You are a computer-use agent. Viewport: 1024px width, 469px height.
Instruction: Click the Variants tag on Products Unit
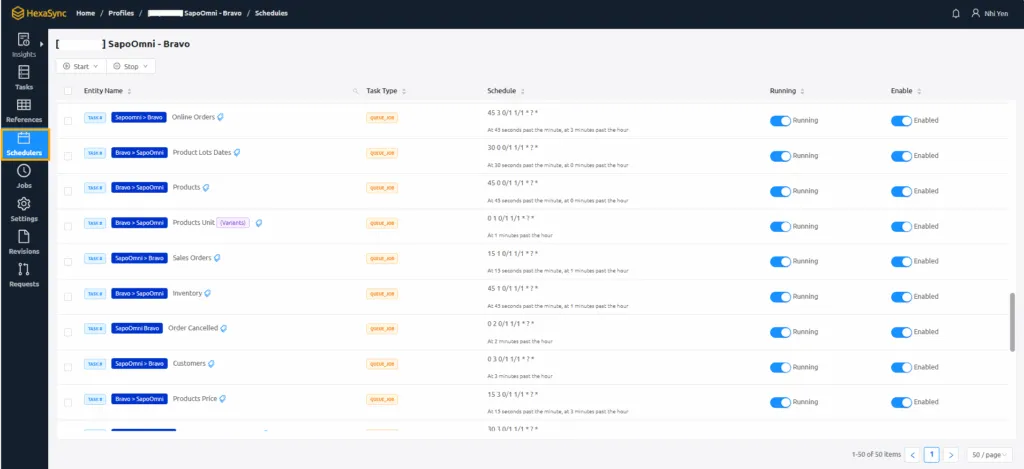point(233,223)
